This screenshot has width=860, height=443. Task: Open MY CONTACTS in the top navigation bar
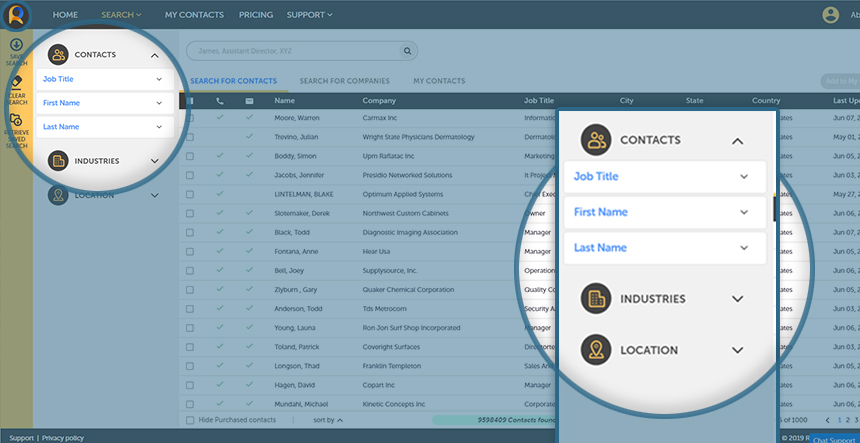coord(194,15)
